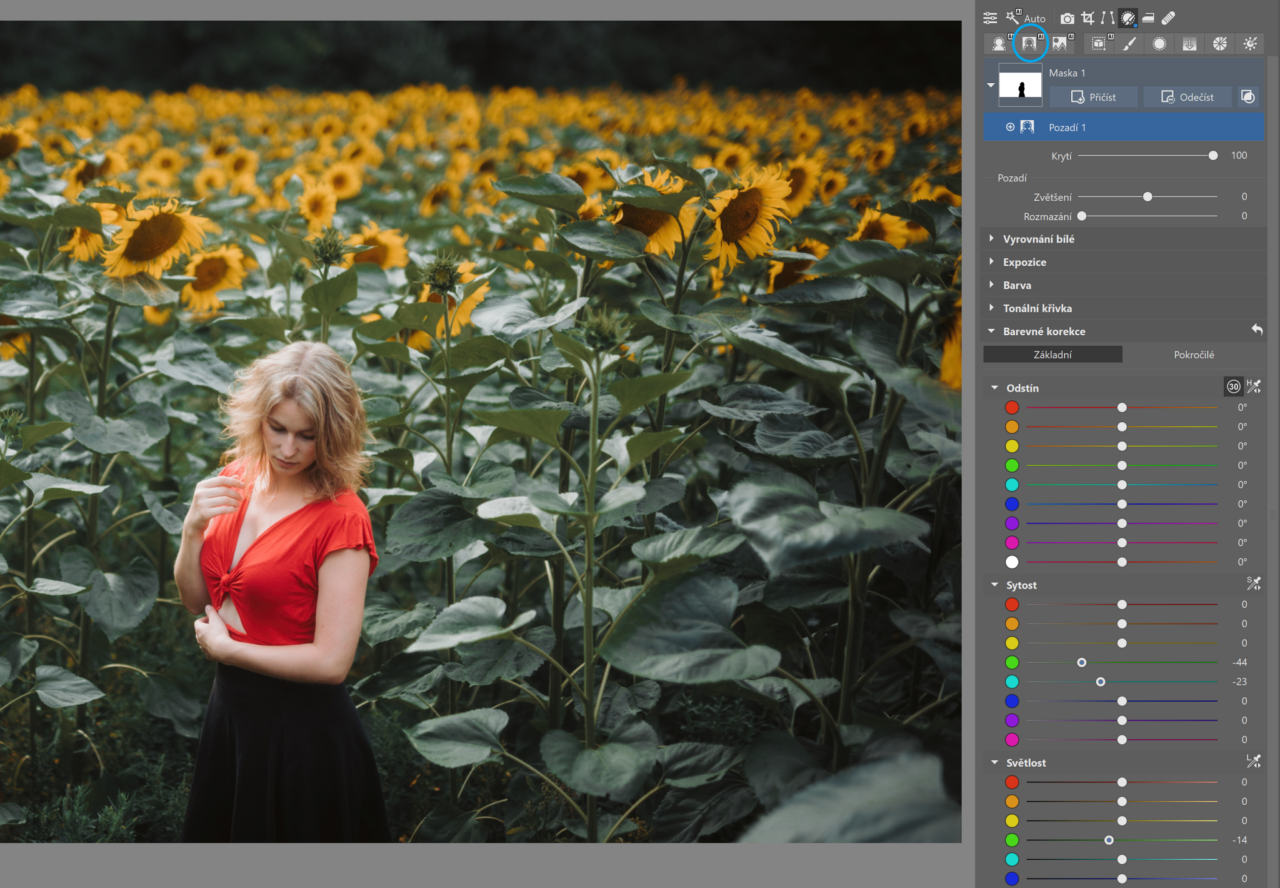Choose the AI sky mask icon
This screenshot has height=888, width=1280.
click(1059, 44)
